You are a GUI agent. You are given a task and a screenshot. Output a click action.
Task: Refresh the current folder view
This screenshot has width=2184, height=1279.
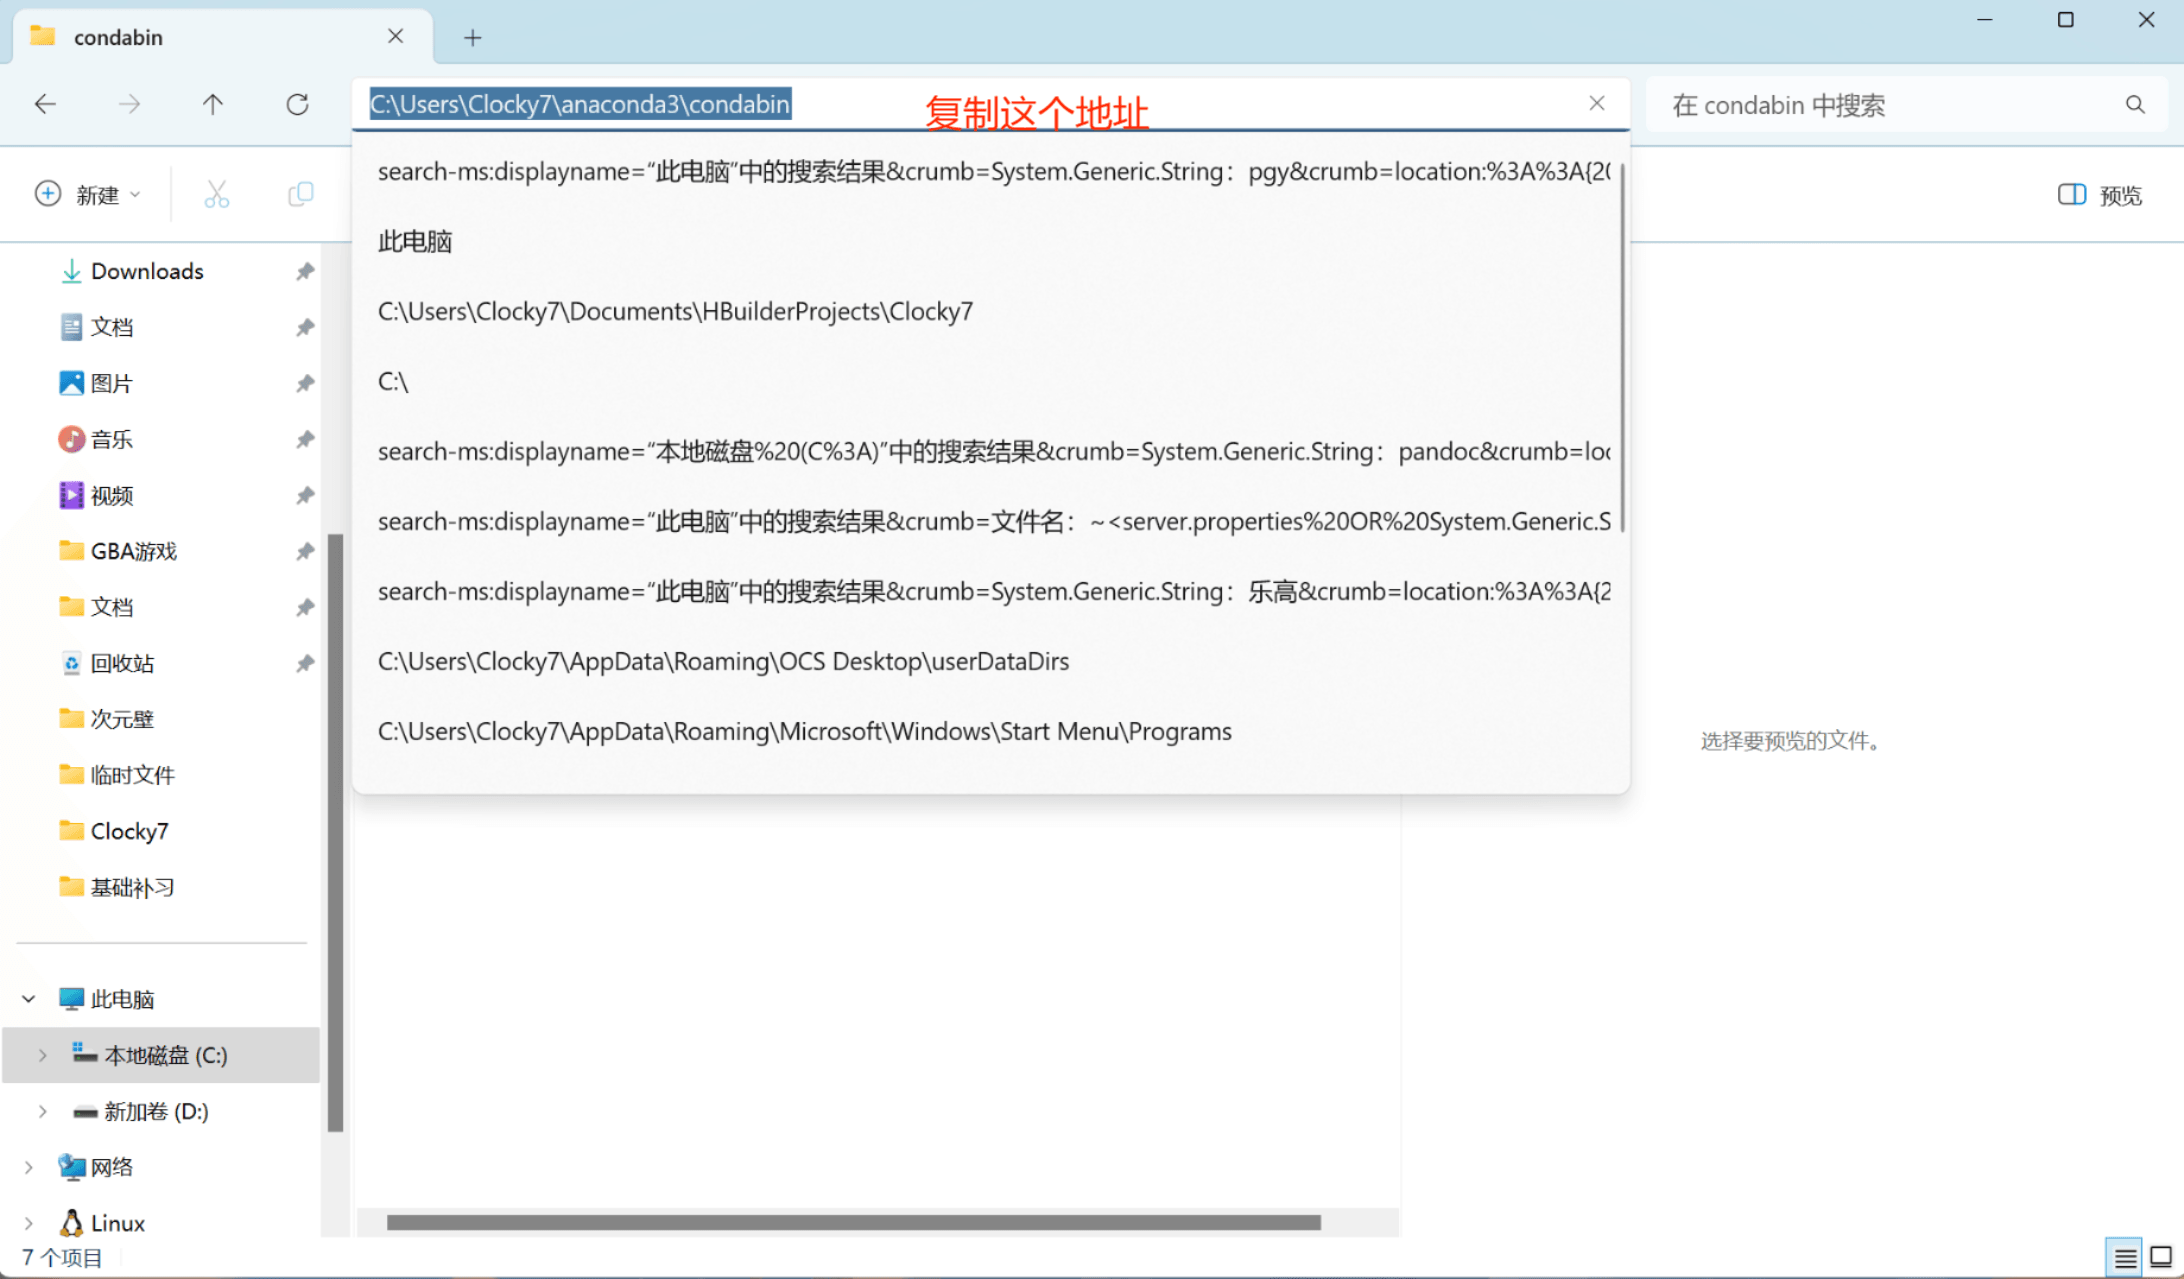click(x=297, y=104)
